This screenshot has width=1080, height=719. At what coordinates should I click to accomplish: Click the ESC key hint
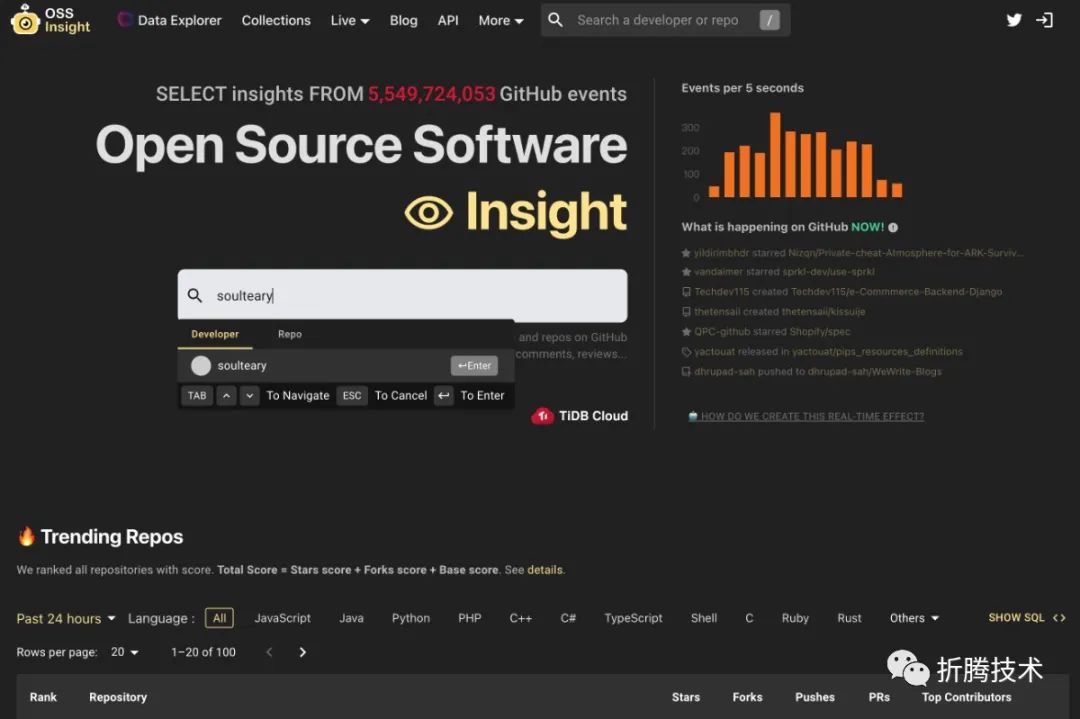(352, 395)
